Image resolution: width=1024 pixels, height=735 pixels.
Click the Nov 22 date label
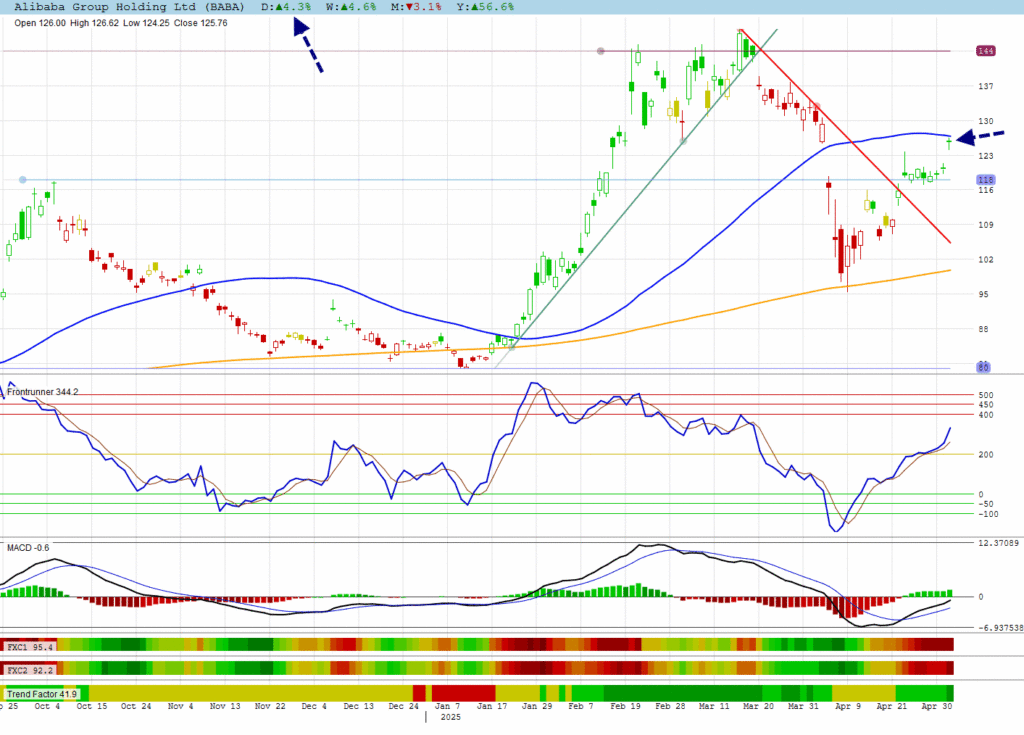(x=270, y=706)
